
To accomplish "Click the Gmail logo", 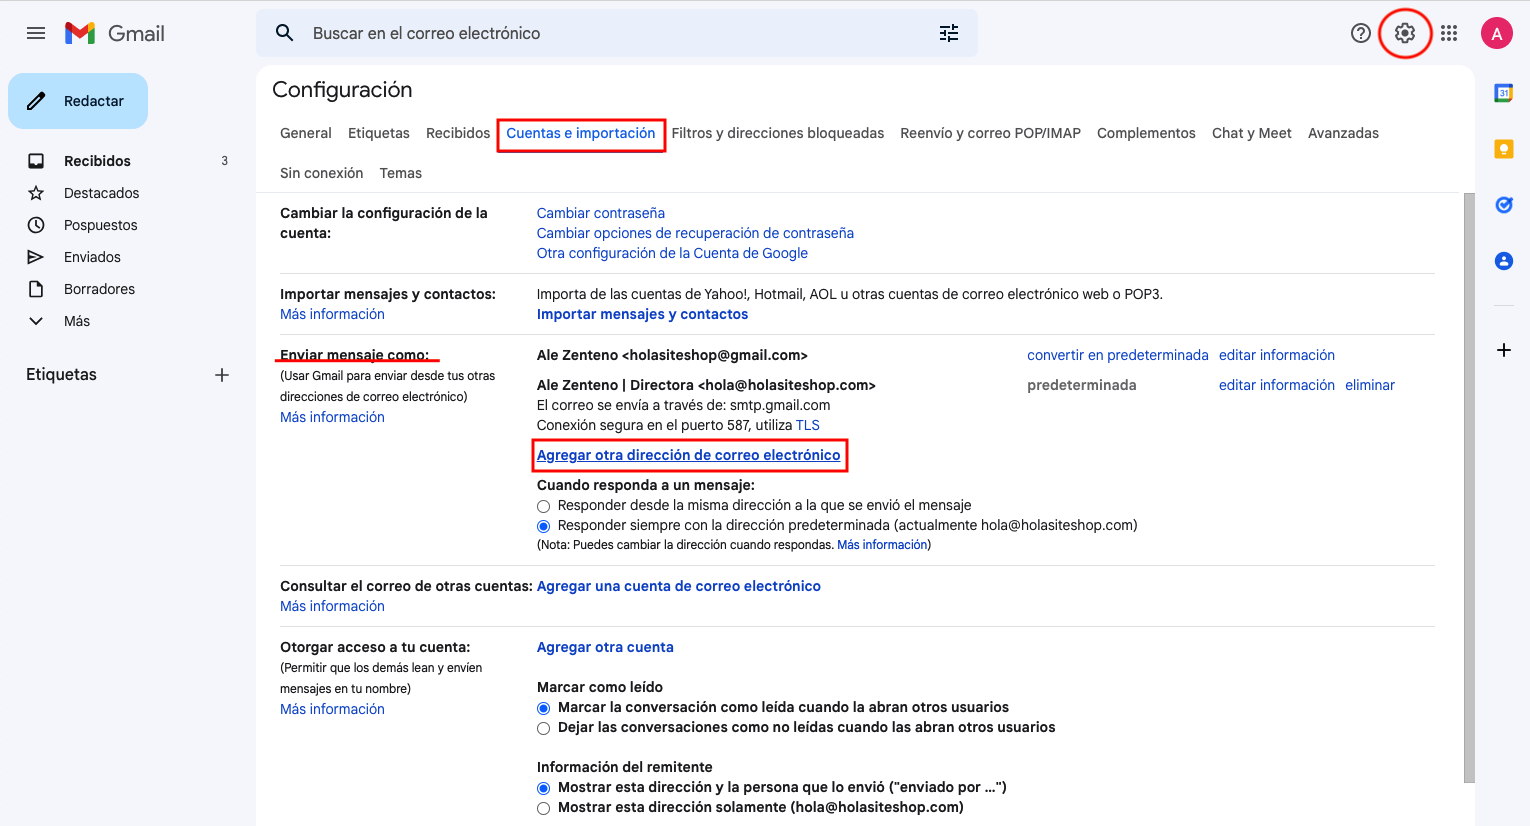I will [114, 33].
